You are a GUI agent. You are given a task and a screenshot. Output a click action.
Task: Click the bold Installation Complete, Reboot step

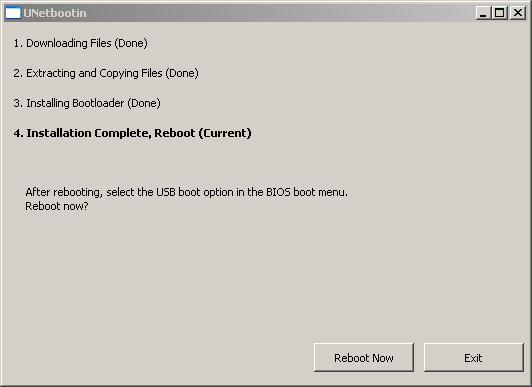point(133,133)
